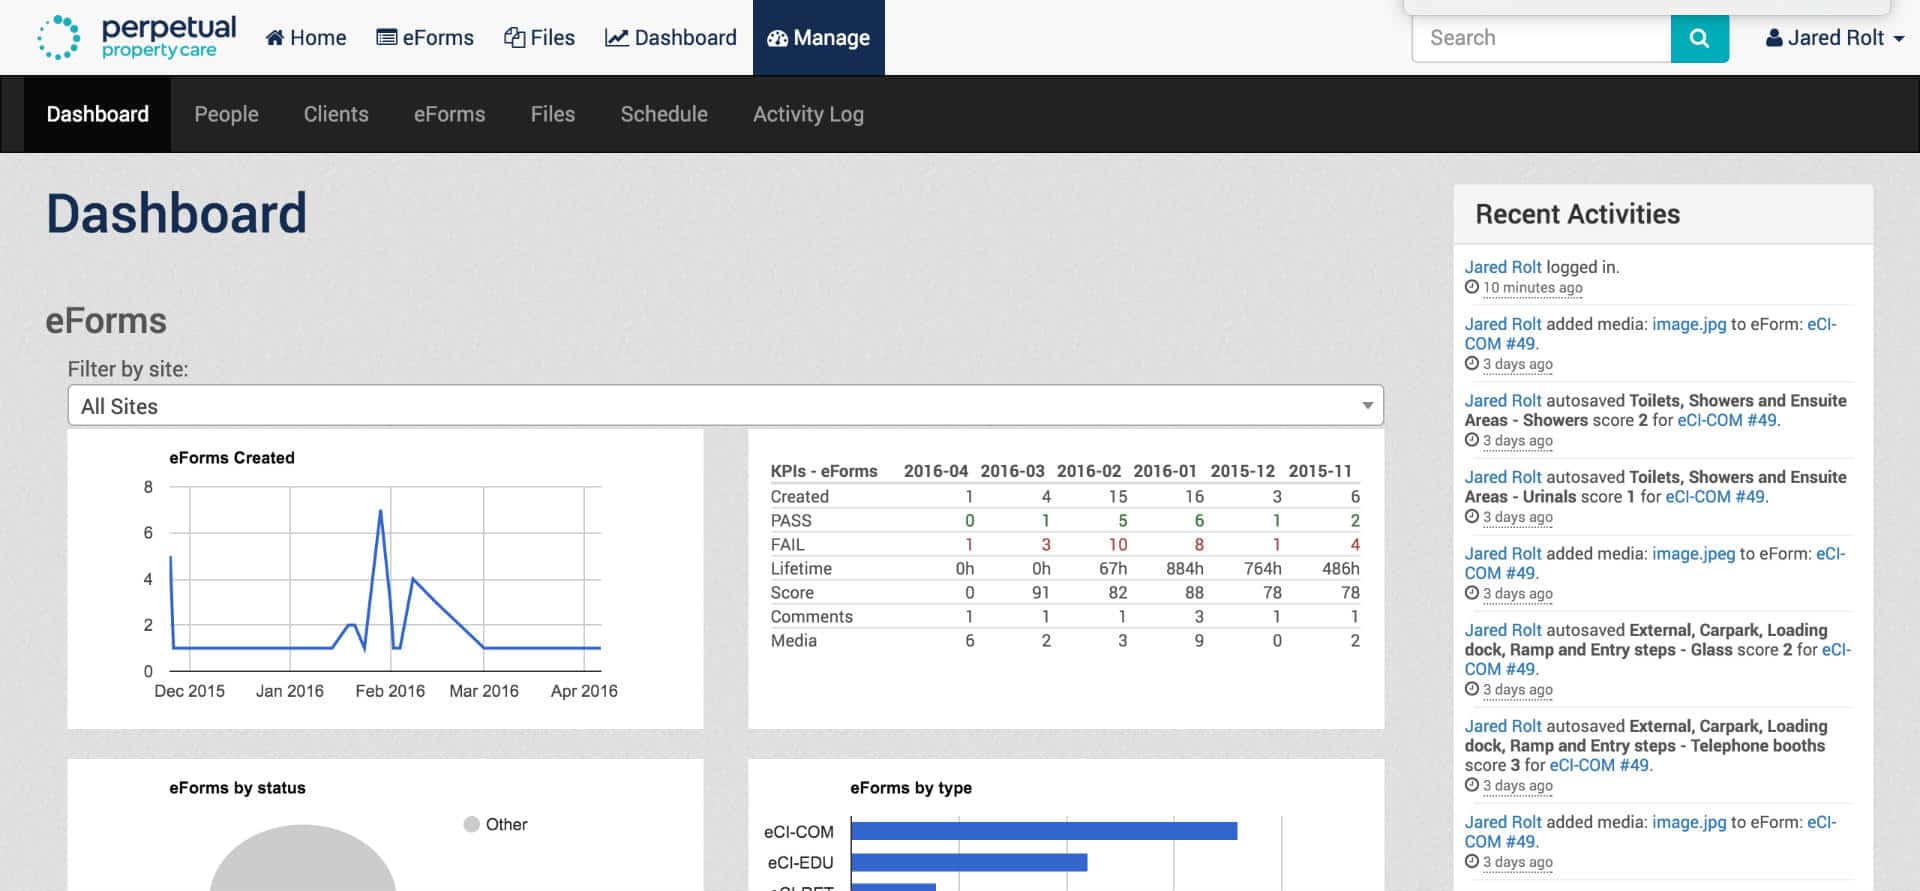1920x891 pixels.
Task: Switch to the People tab
Action: (x=226, y=114)
